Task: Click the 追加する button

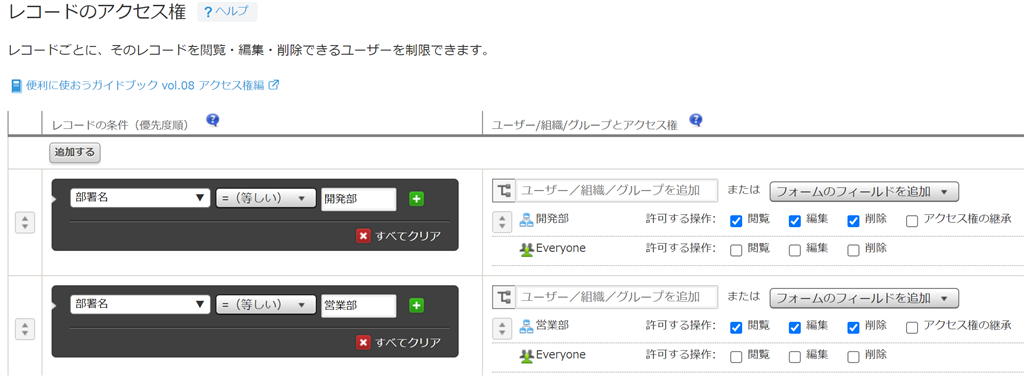Action: (x=74, y=152)
